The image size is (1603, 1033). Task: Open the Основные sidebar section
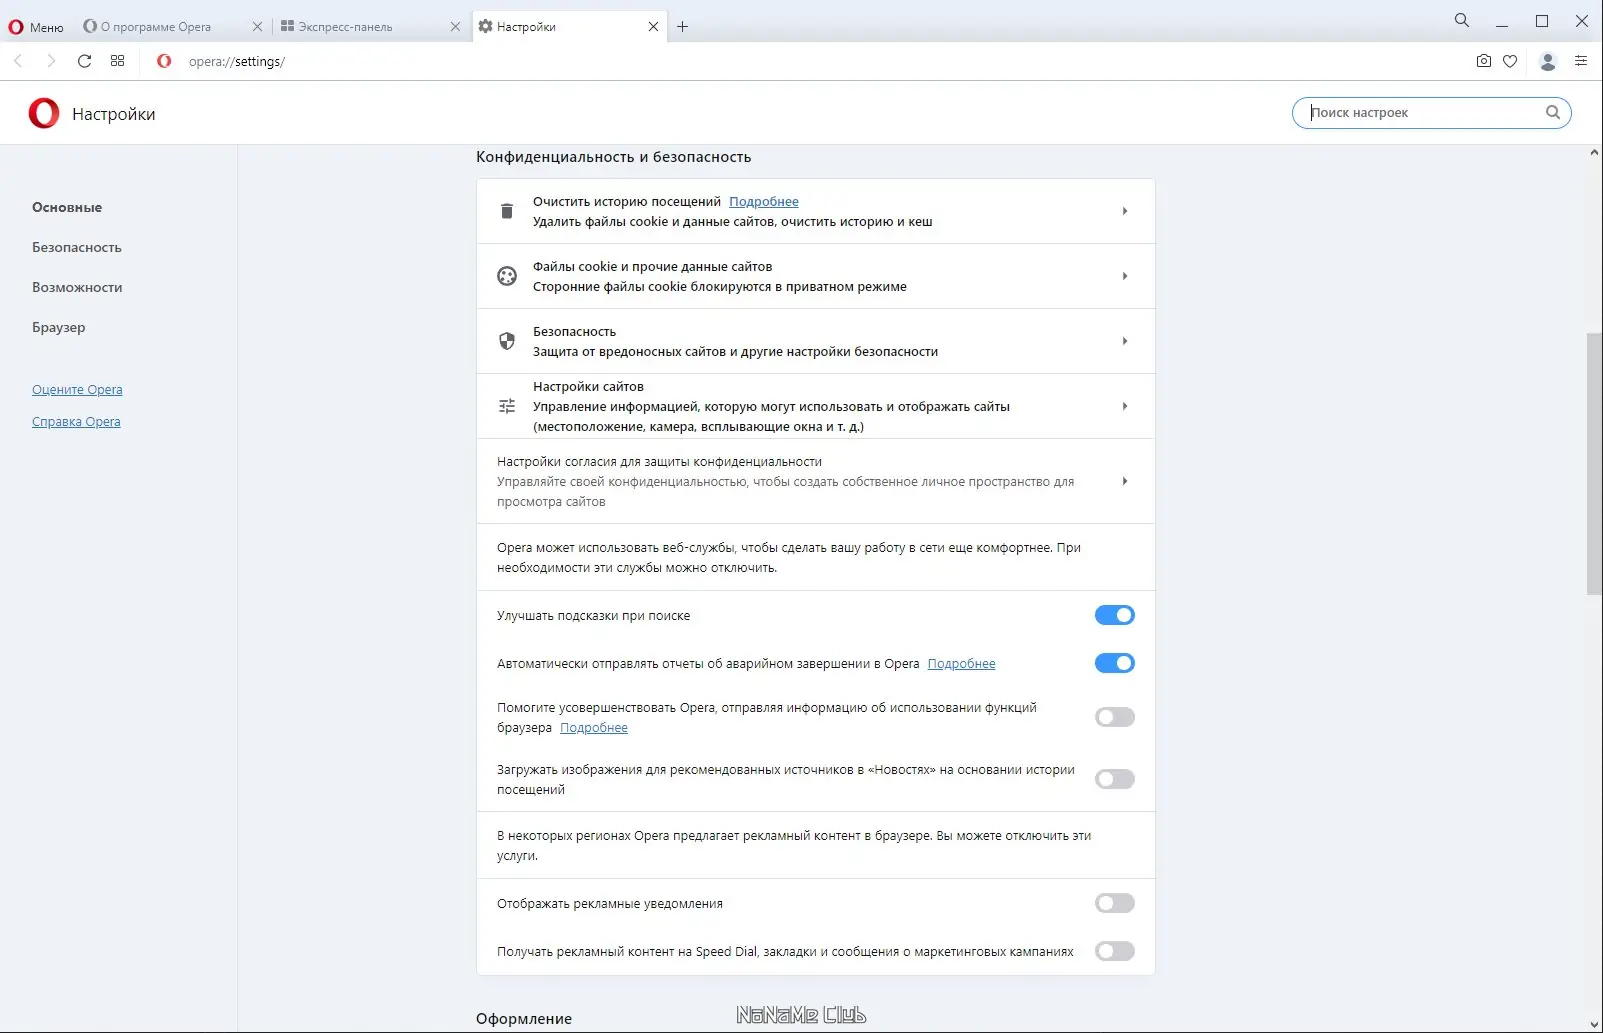pos(67,208)
